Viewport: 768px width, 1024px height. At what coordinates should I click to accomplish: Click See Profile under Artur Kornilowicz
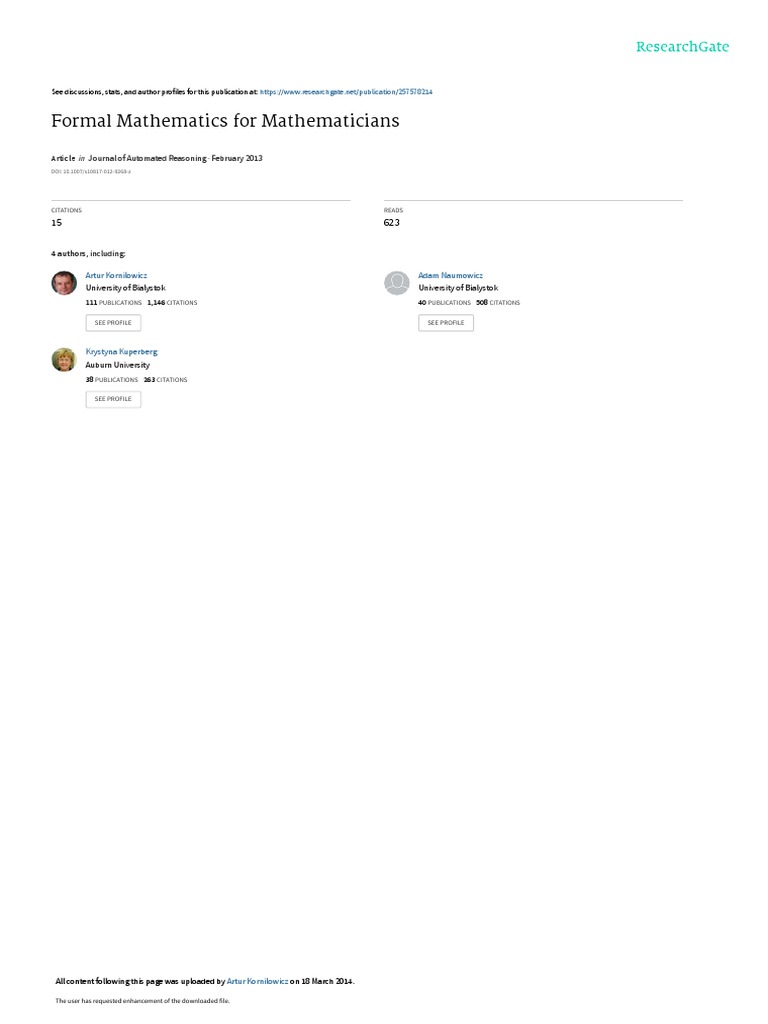pyautogui.click(x=113, y=323)
